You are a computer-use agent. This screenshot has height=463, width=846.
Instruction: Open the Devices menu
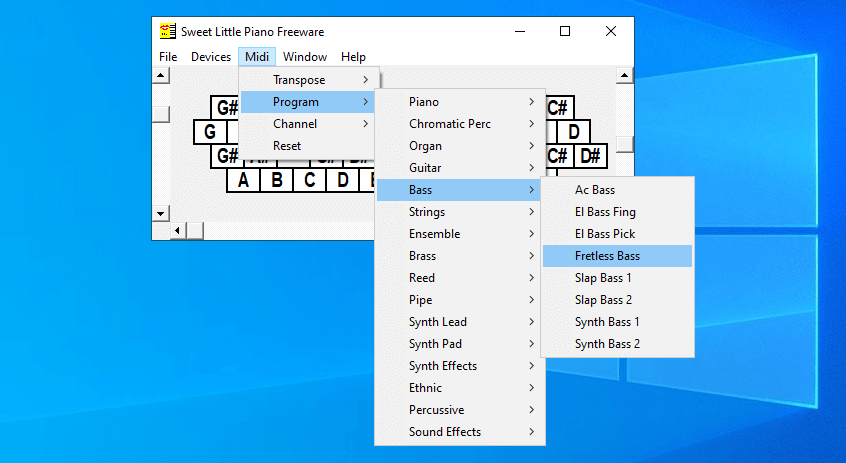click(211, 57)
